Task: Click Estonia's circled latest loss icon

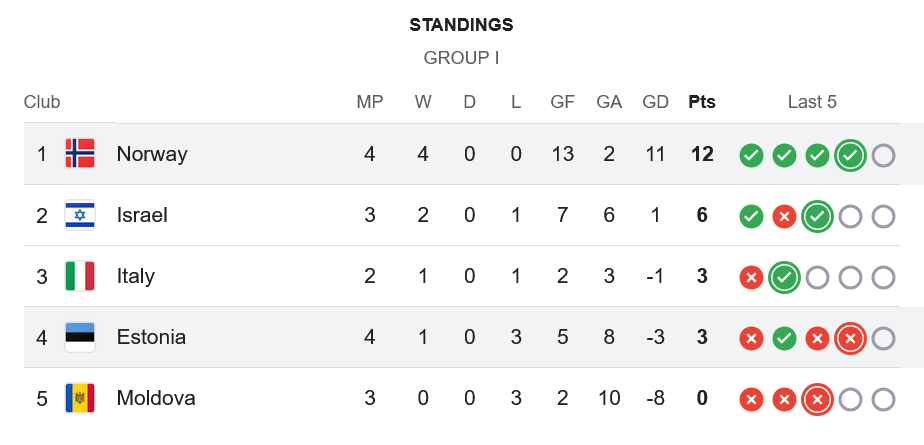Action: pos(850,338)
